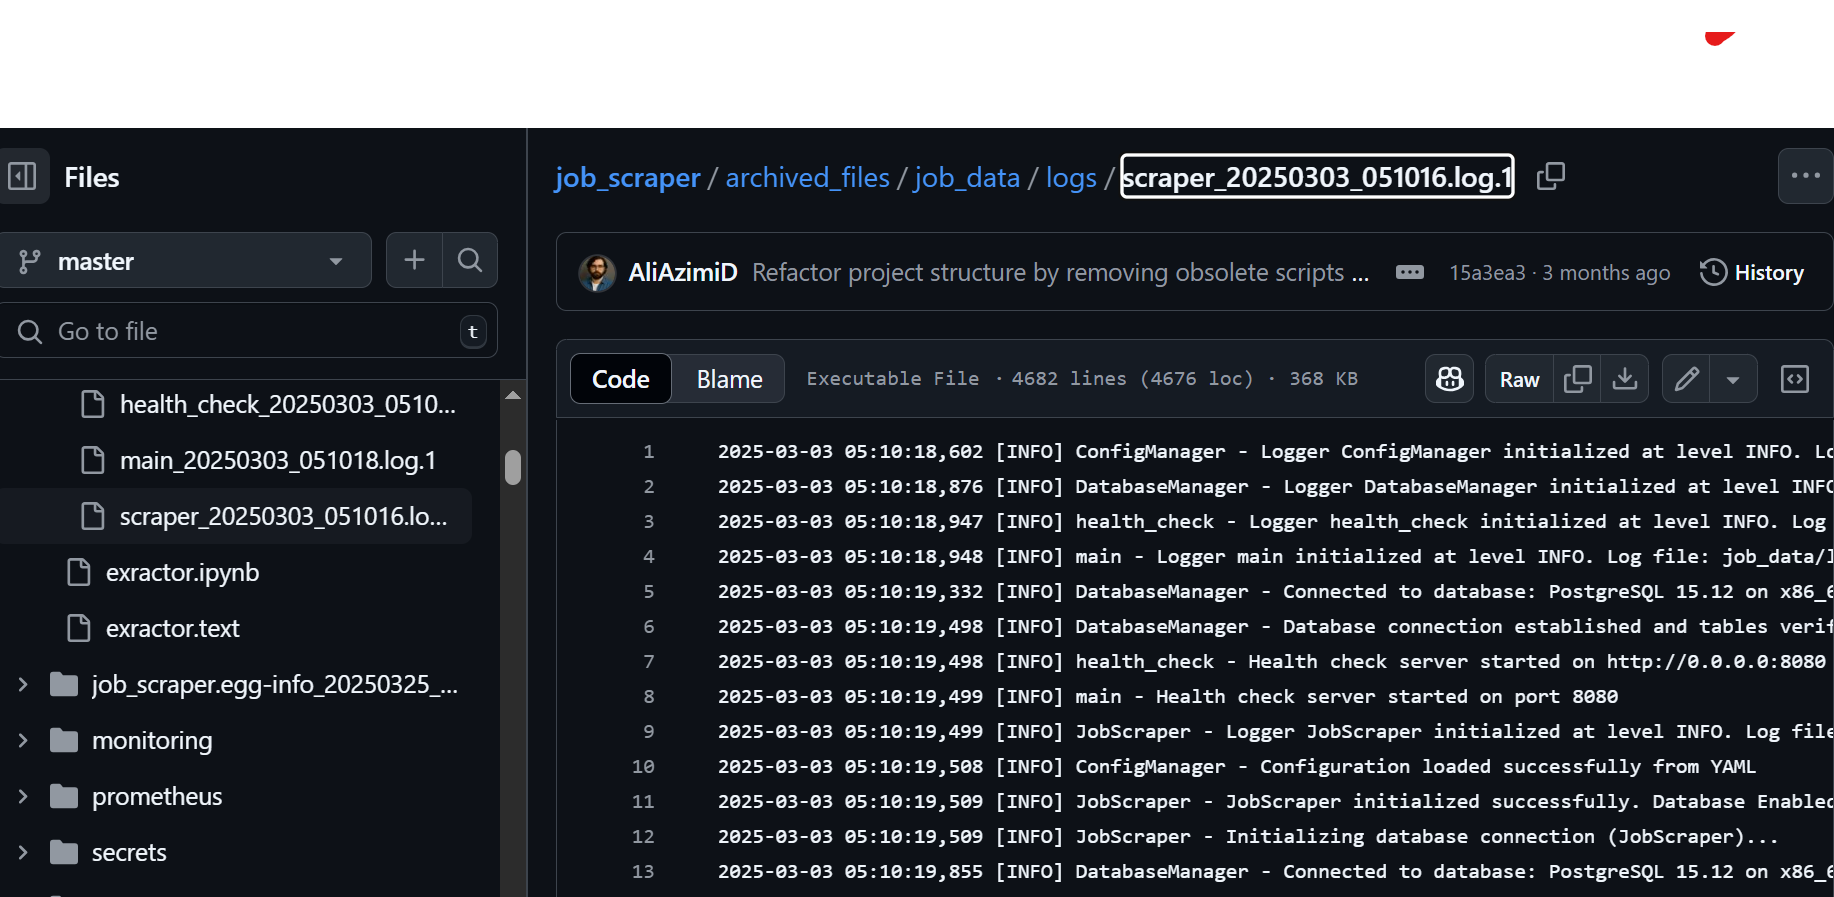Click the file tree scrollbar thumb

pos(513,467)
